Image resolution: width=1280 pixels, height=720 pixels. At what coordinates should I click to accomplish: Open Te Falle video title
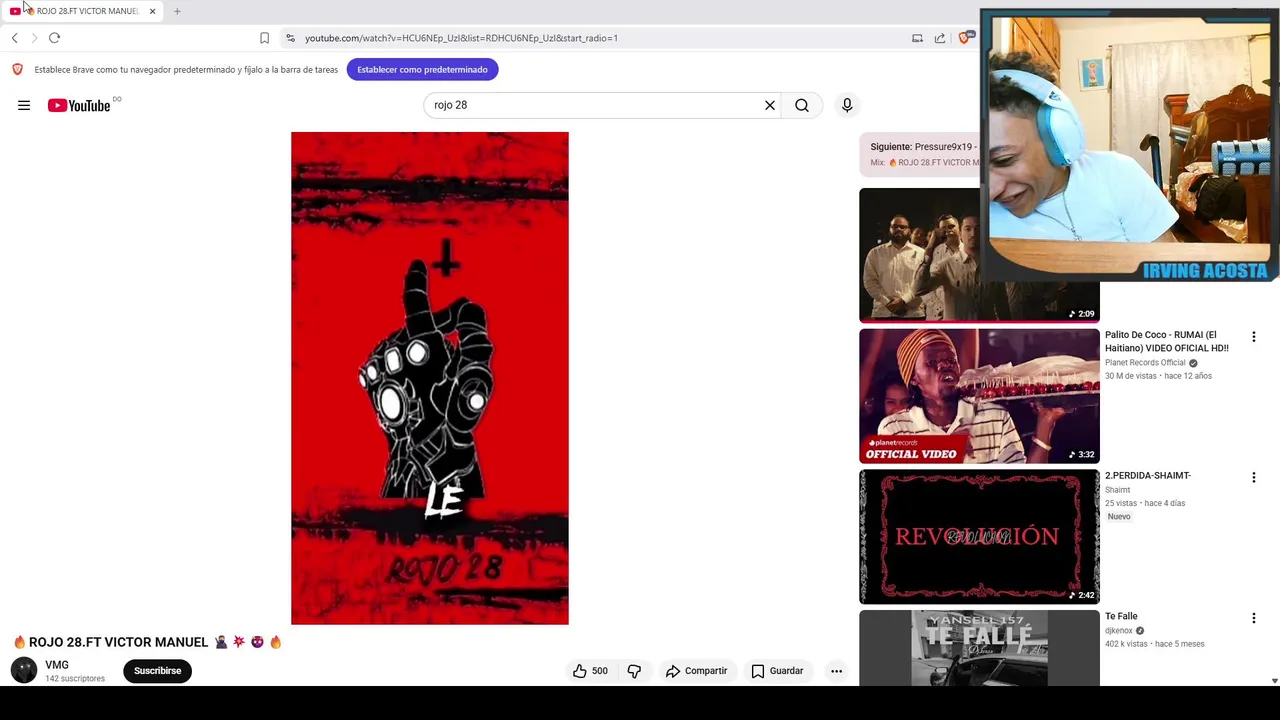coord(1121,616)
